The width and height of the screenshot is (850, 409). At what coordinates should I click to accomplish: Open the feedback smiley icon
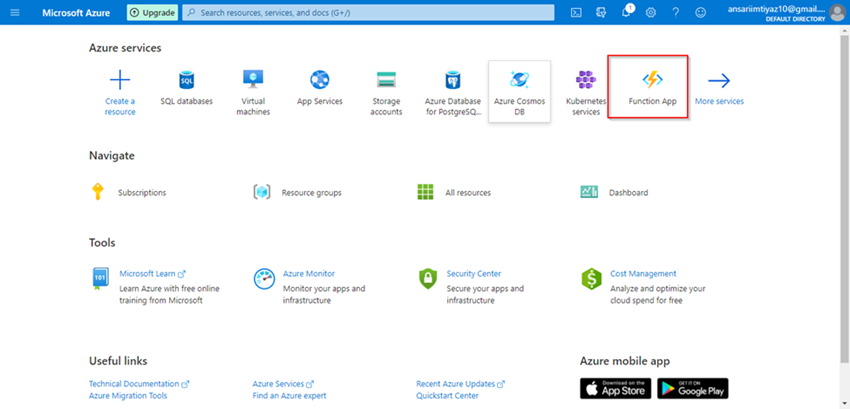click(x=701, y=12)
